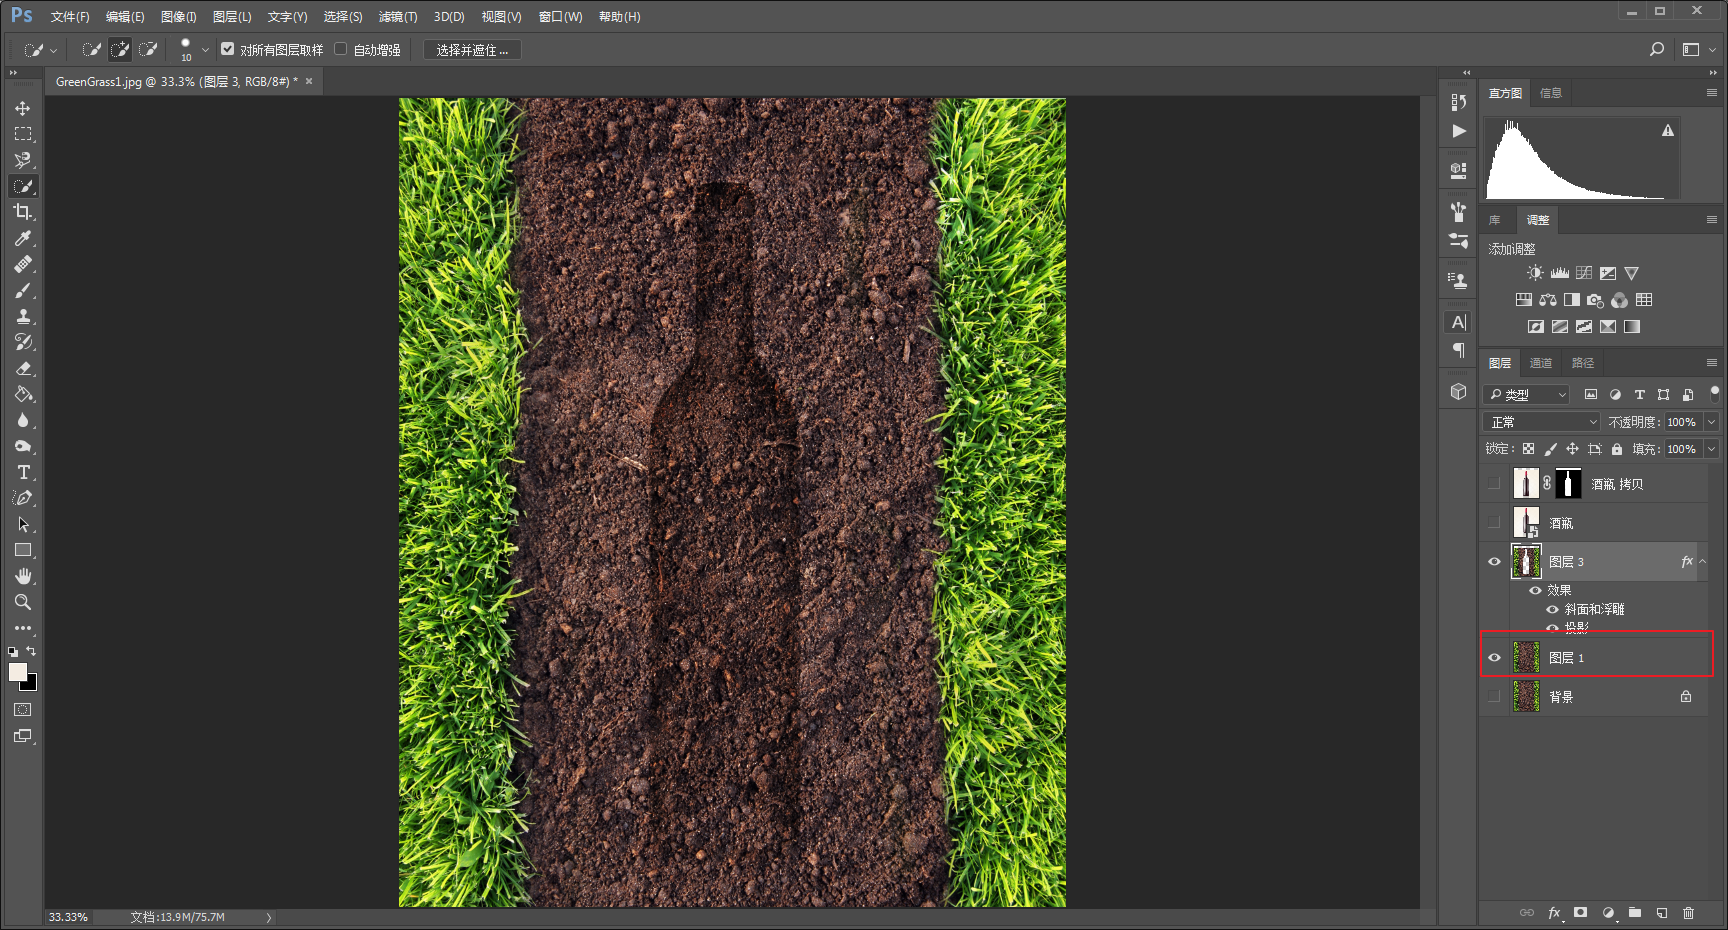The width and height of the screenshot is (1728, 930).
Task: Select the Lasso tool
Action: [22, 160]
